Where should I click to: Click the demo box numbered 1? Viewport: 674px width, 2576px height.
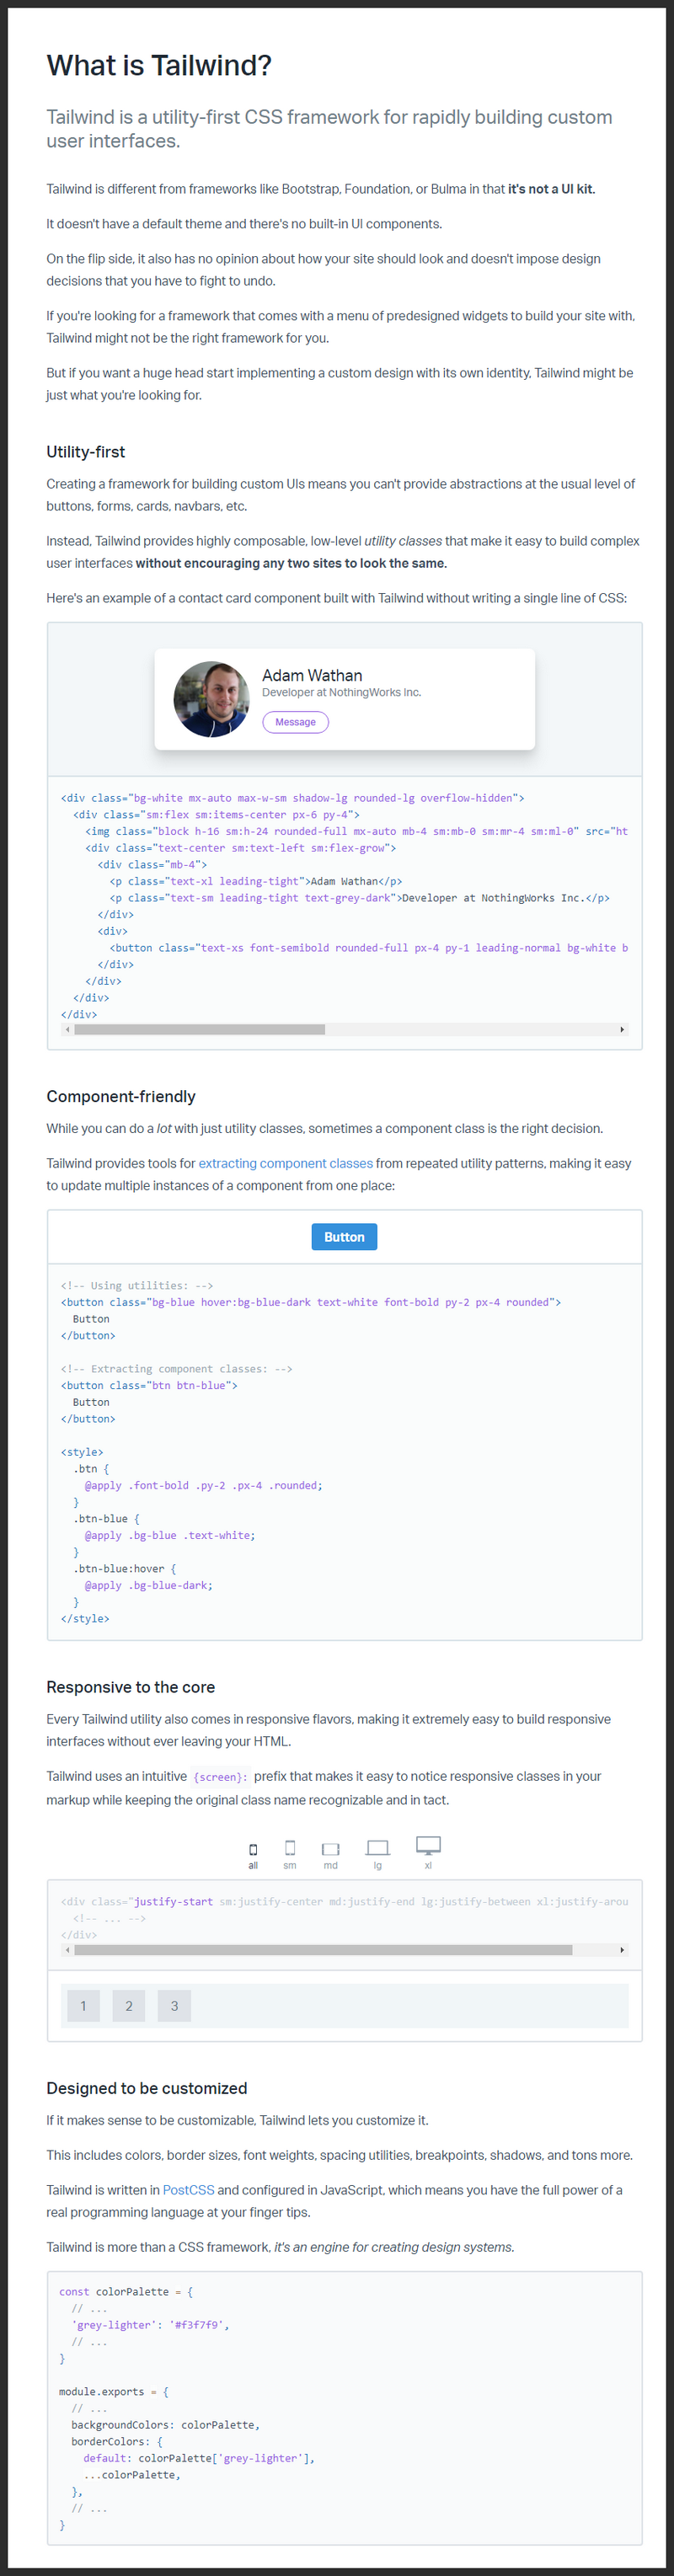tap(83, 2005)
